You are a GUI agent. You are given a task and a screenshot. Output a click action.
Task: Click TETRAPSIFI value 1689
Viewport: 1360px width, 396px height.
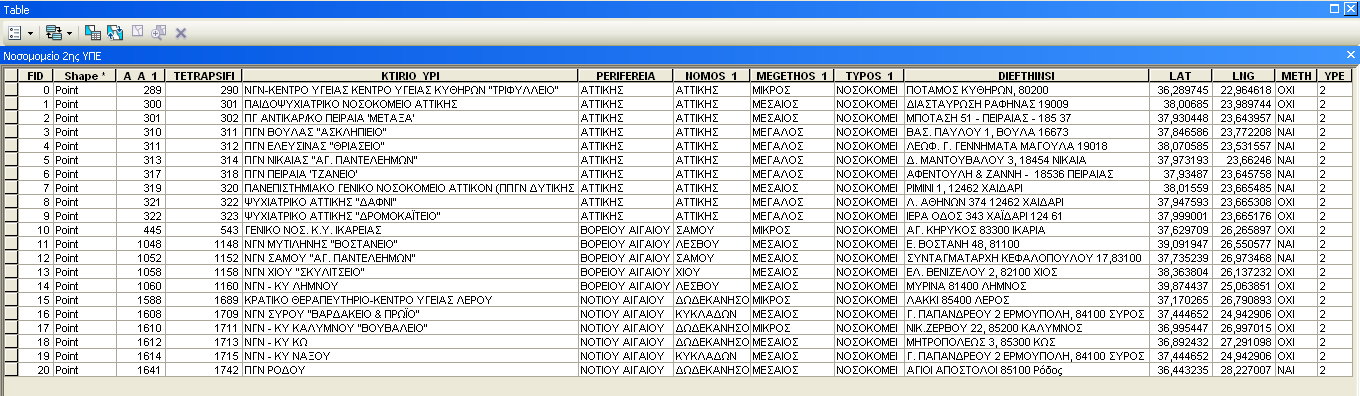203,300
